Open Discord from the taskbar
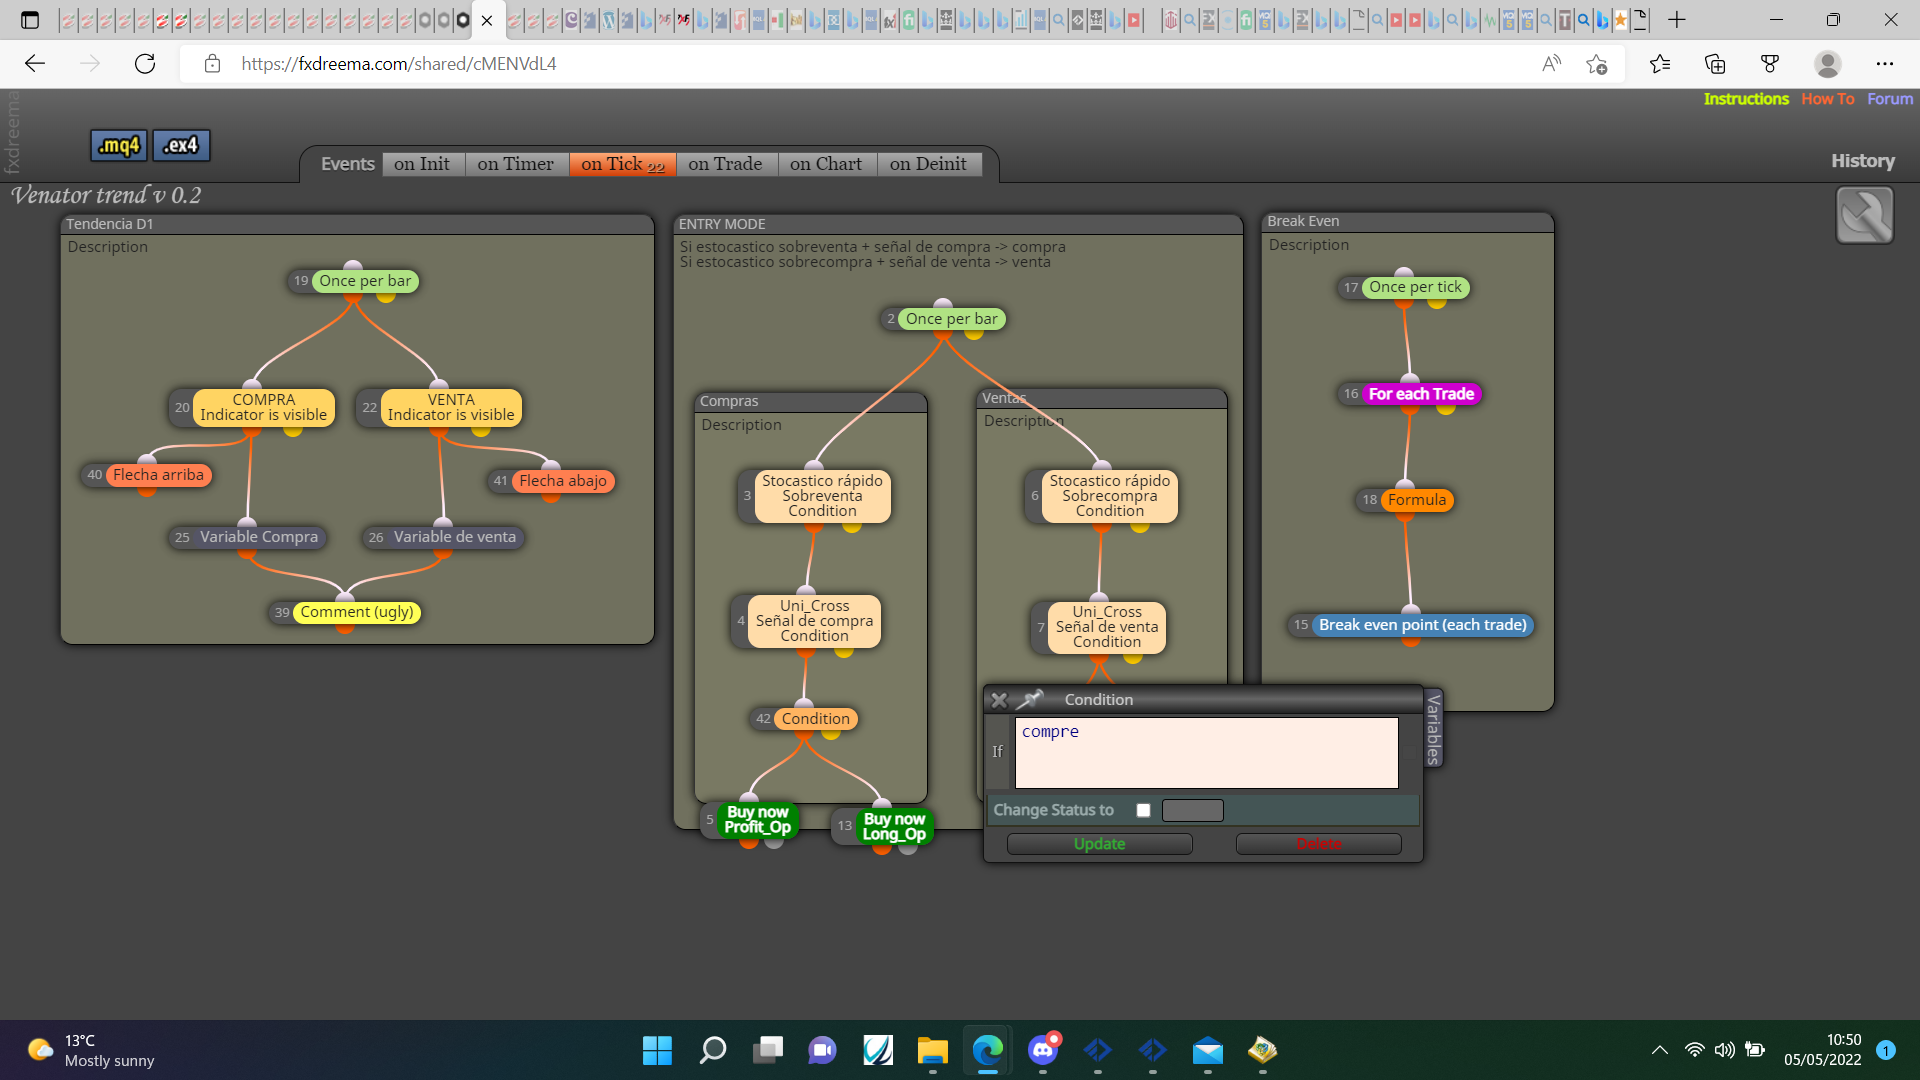1920x1080 pixels. pos(1043,1050)
